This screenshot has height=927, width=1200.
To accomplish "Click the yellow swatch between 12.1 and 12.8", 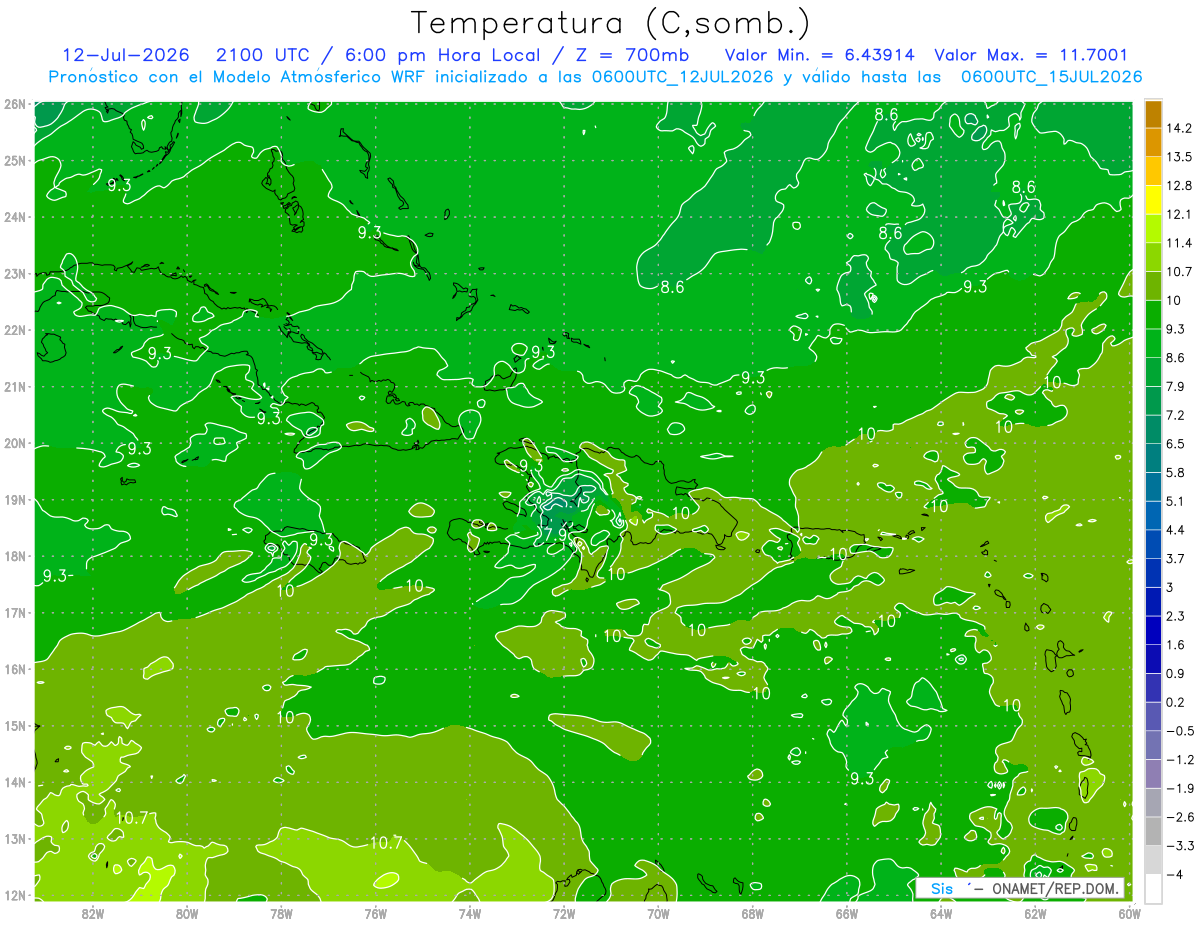I will point(1153,199).
